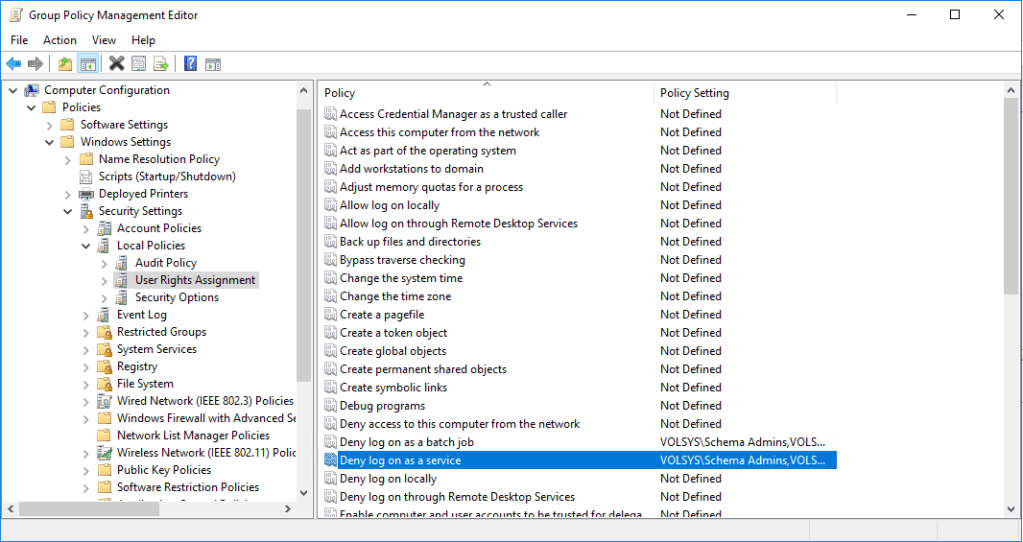Open Properties via the toolbar icon
This screenshot has width=1023, height=542.
pos(139,64)
